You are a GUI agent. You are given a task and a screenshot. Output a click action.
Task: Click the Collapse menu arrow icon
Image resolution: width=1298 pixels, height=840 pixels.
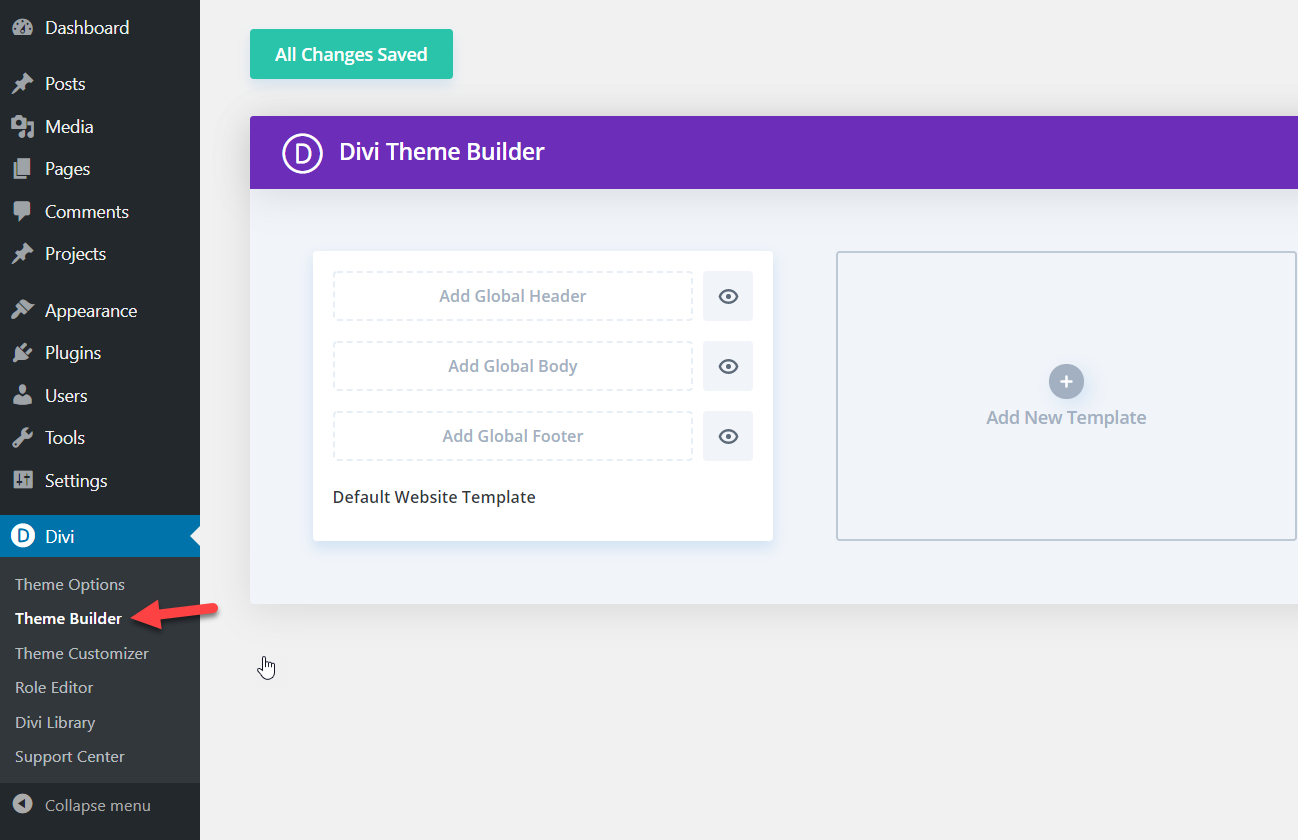pyautogui.click(x=23, y=805)
